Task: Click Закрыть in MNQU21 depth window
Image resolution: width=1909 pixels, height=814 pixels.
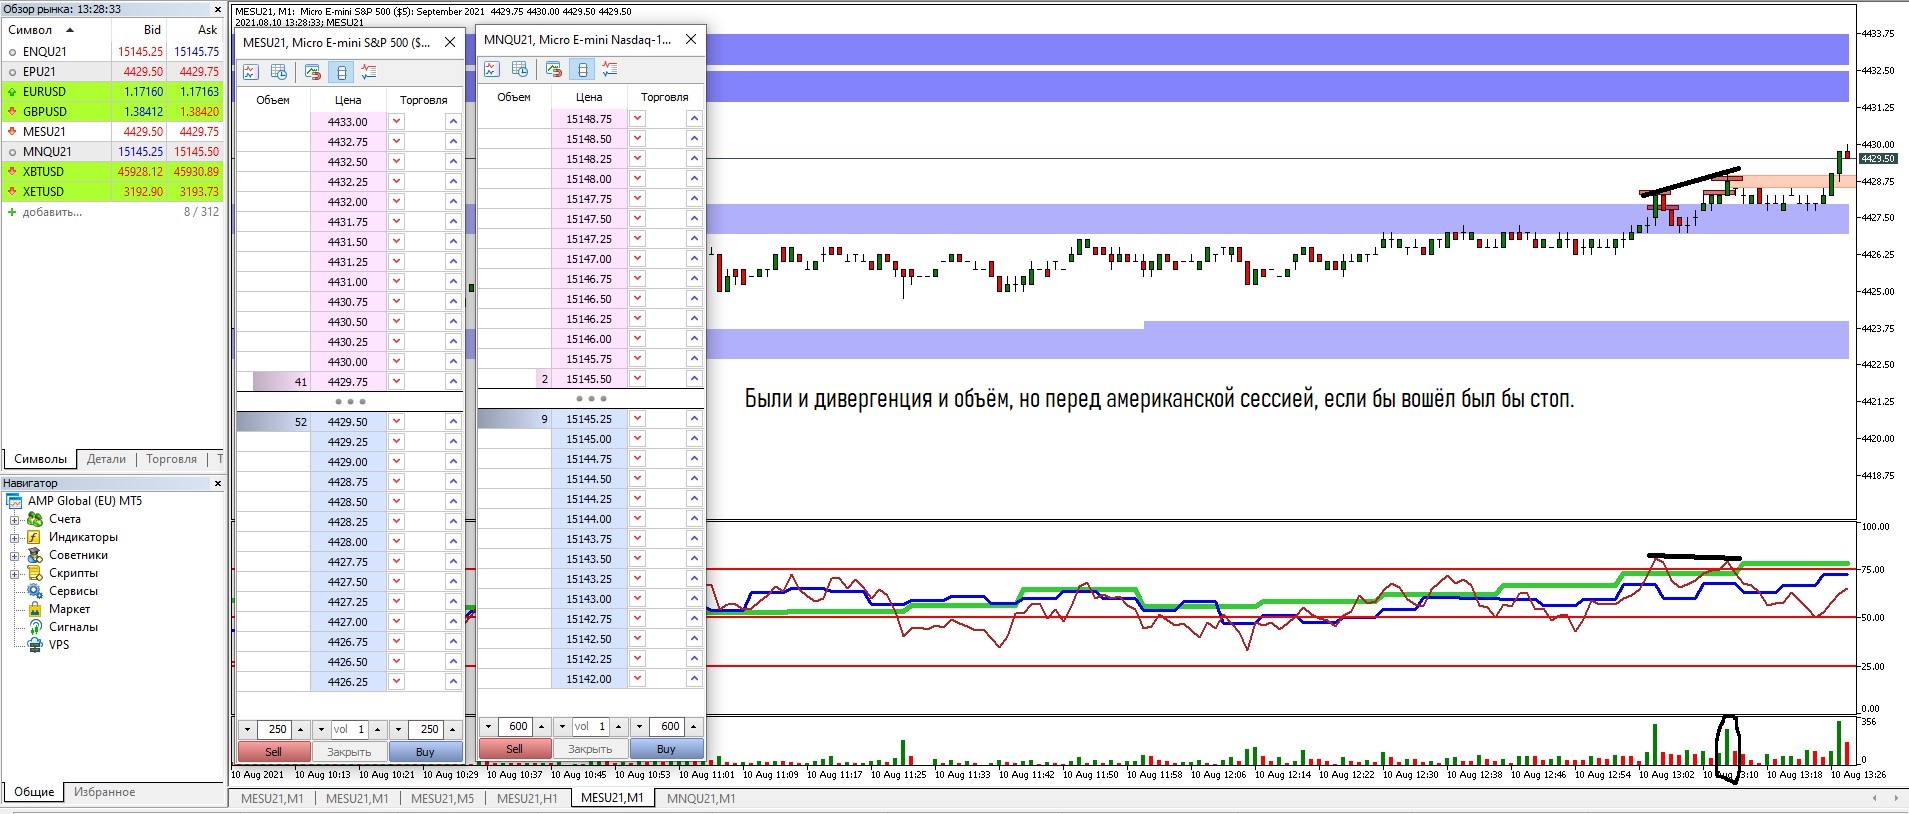Action: point(590,749)
